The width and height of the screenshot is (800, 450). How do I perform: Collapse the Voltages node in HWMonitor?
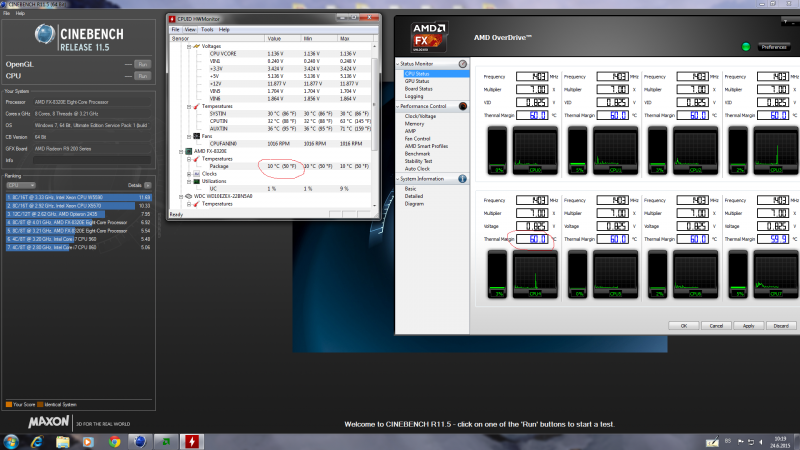tap(189, 46)
